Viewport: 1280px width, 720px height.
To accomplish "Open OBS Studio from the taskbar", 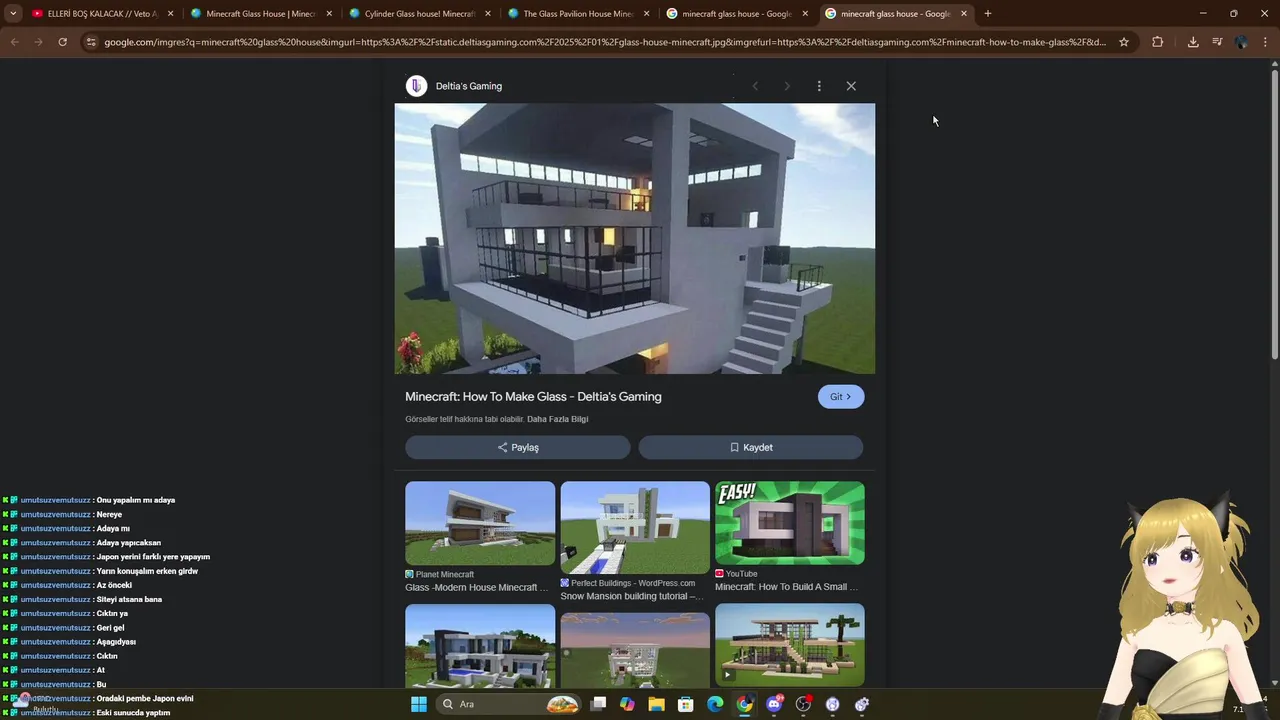I will click(x=803, y=704).
